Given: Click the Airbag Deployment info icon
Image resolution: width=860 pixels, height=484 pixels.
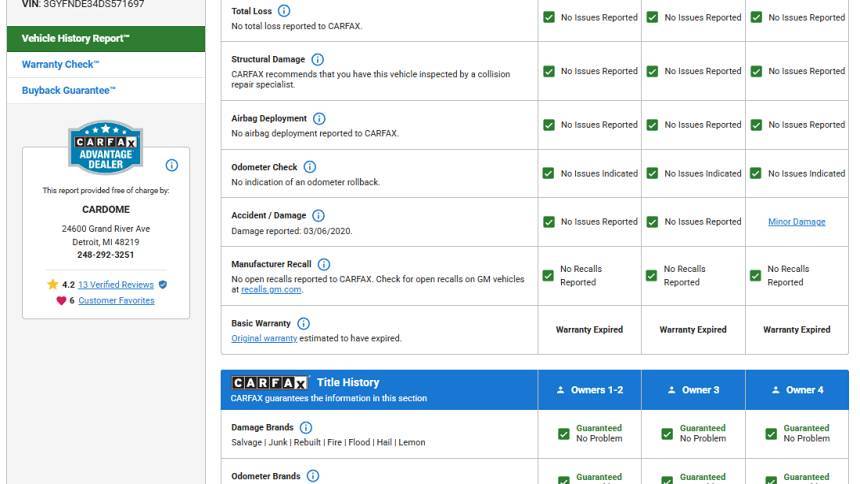Looking at the screenshot, I should click(319, 119).
